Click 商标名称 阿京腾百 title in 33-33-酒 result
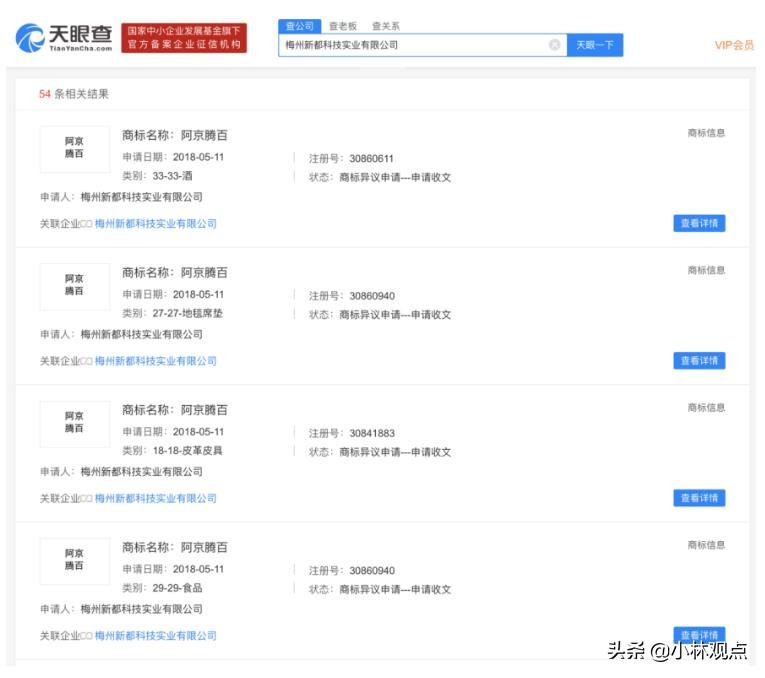This screenshot has height=678, width=765. (x=175, y=136)
